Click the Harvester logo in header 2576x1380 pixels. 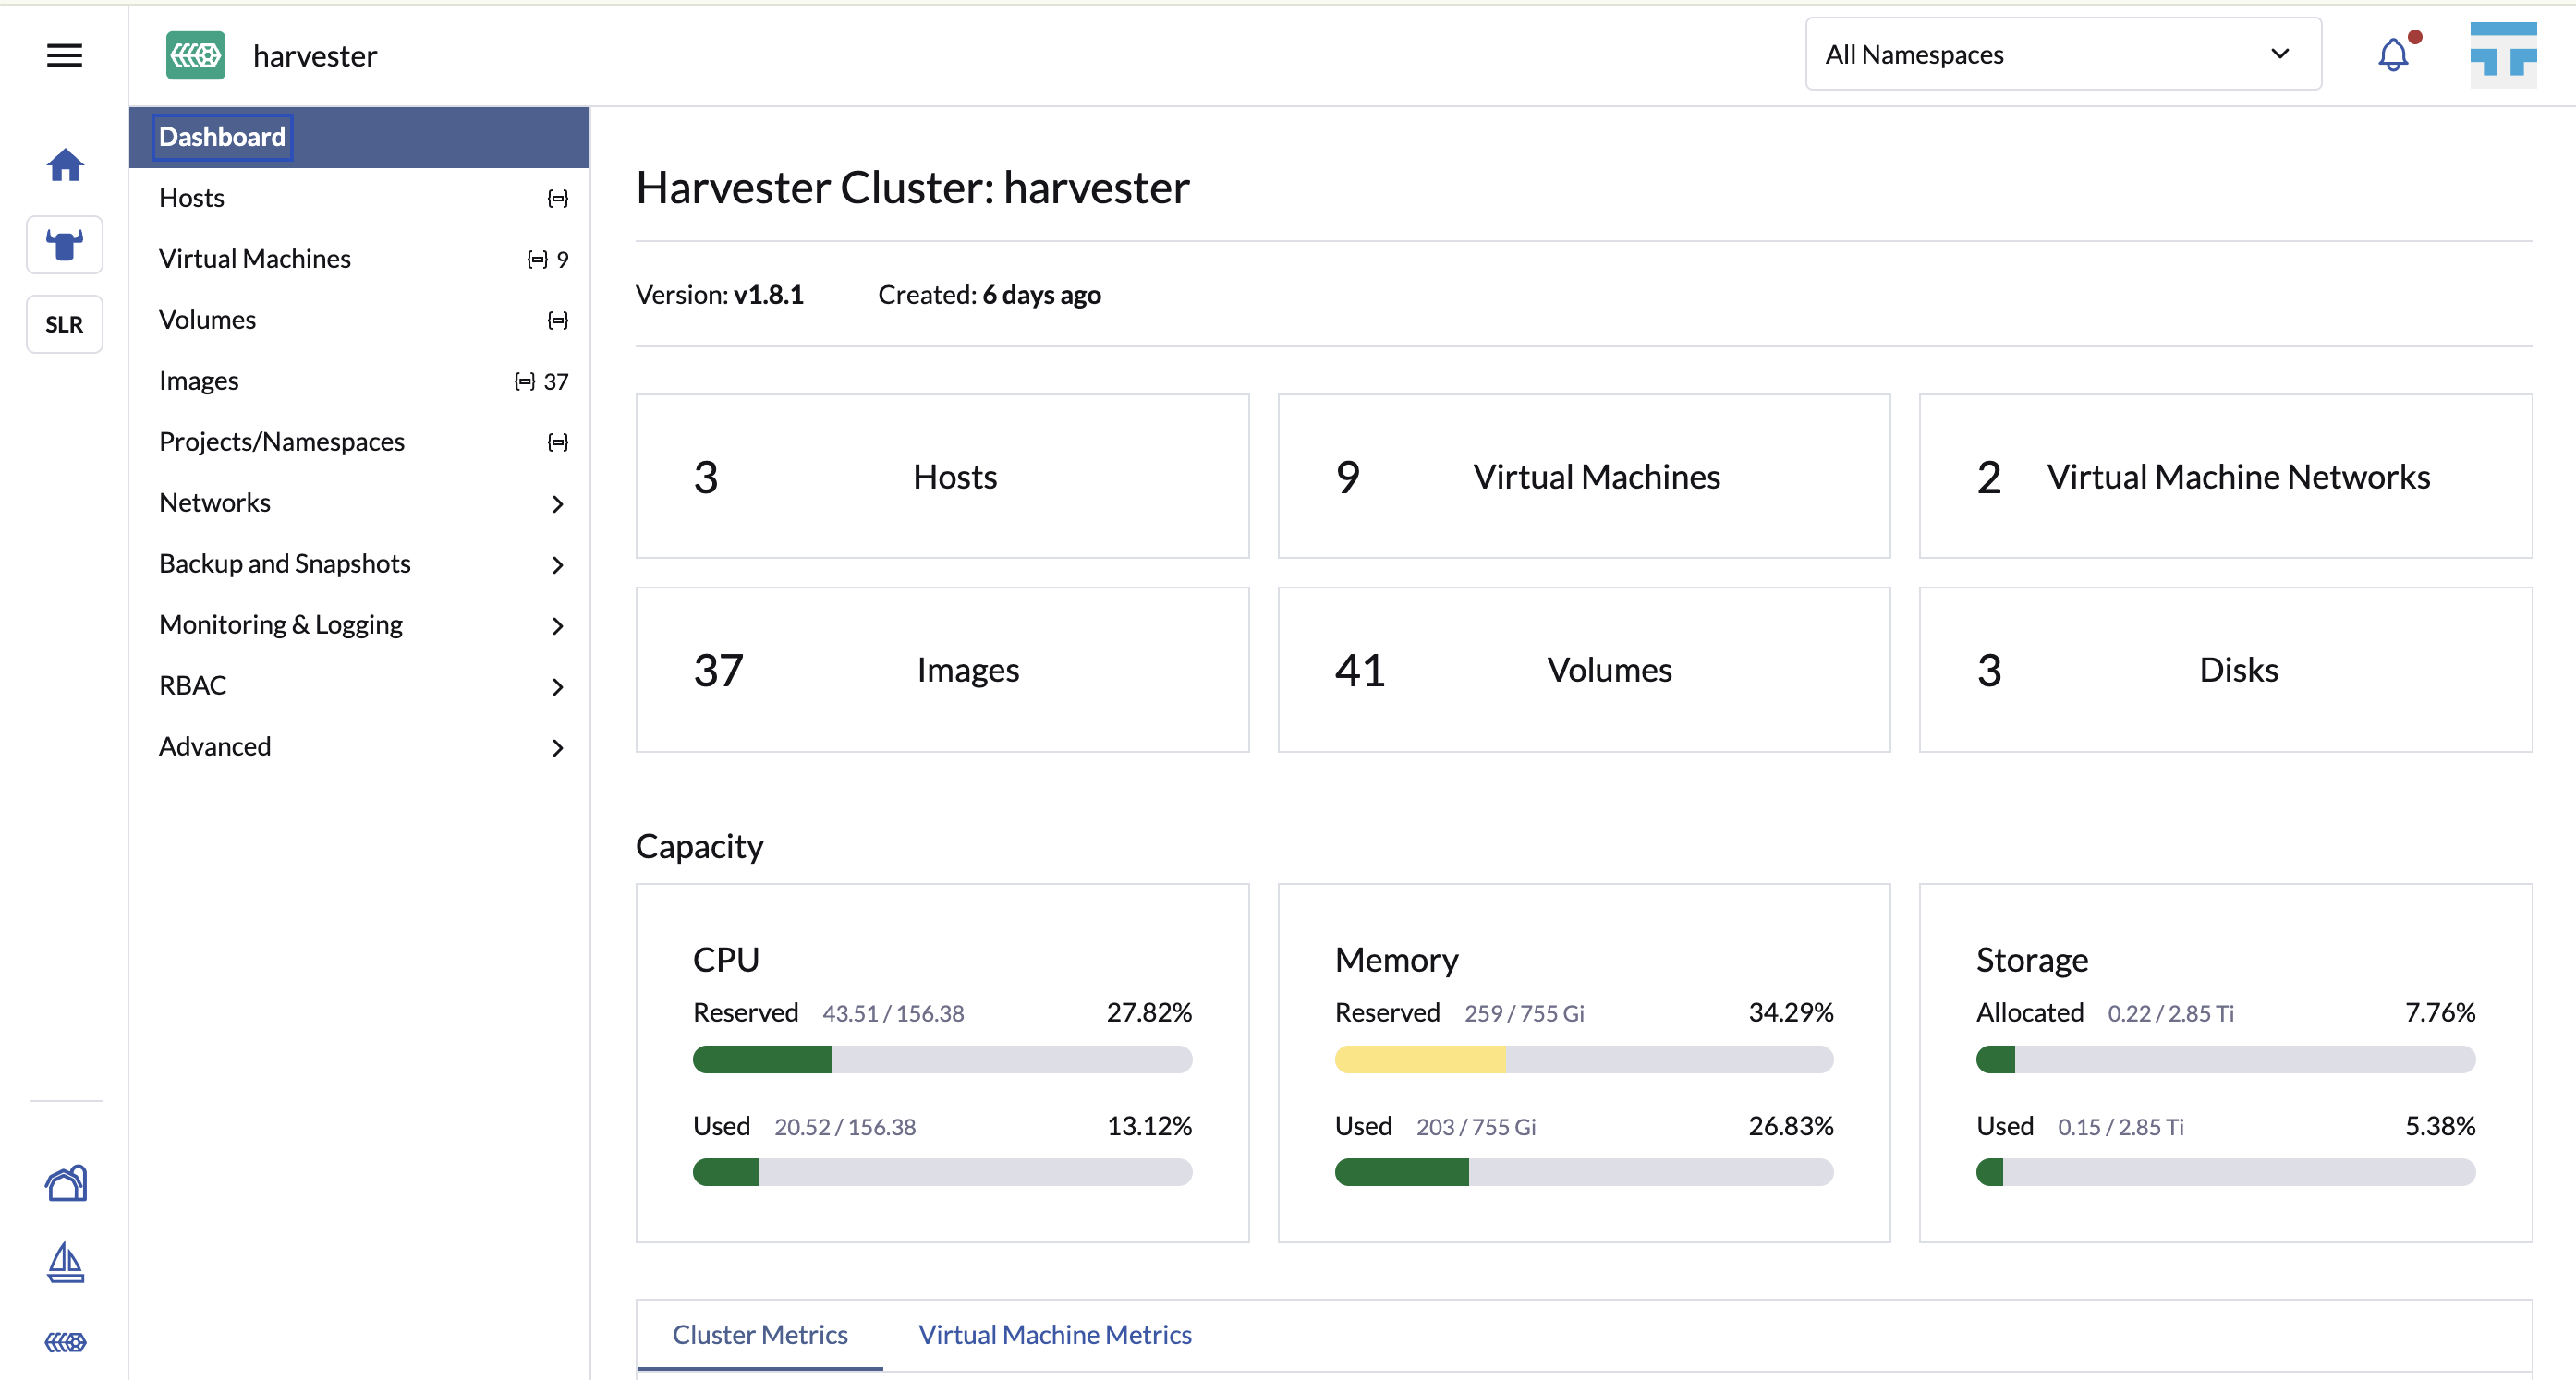195,55
